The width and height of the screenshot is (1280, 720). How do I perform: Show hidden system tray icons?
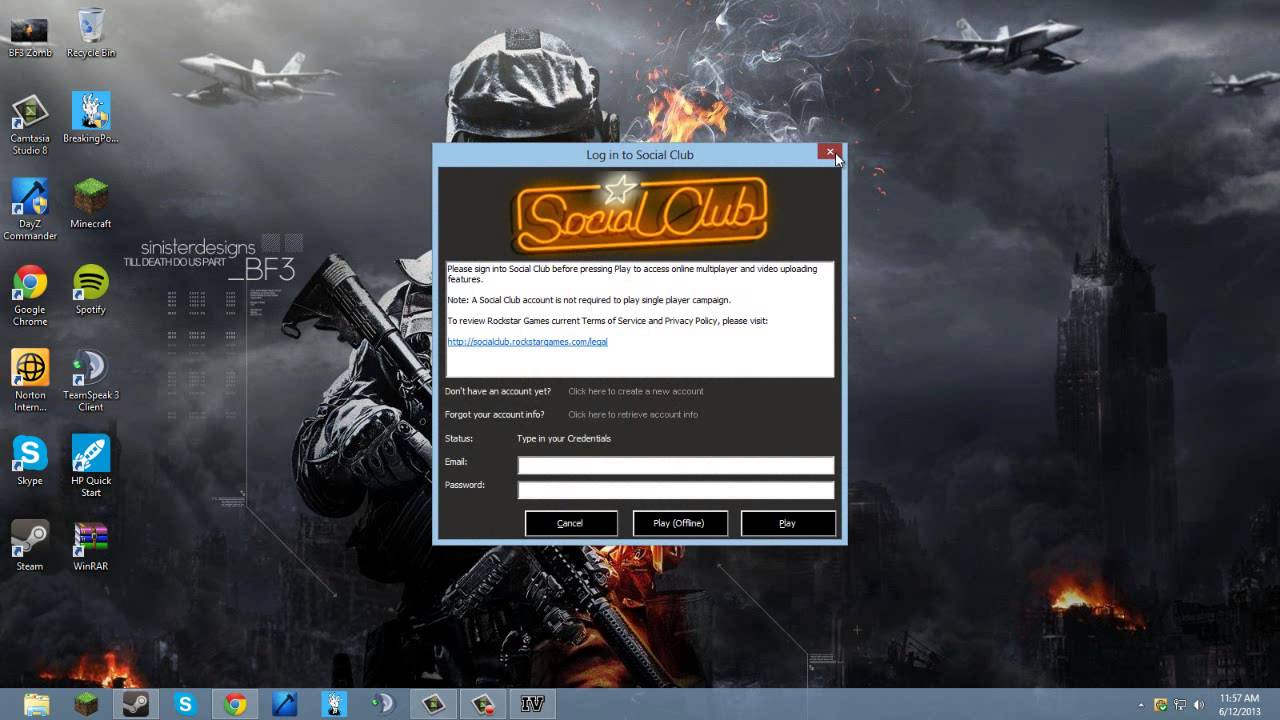click(x=1141, y=705)
